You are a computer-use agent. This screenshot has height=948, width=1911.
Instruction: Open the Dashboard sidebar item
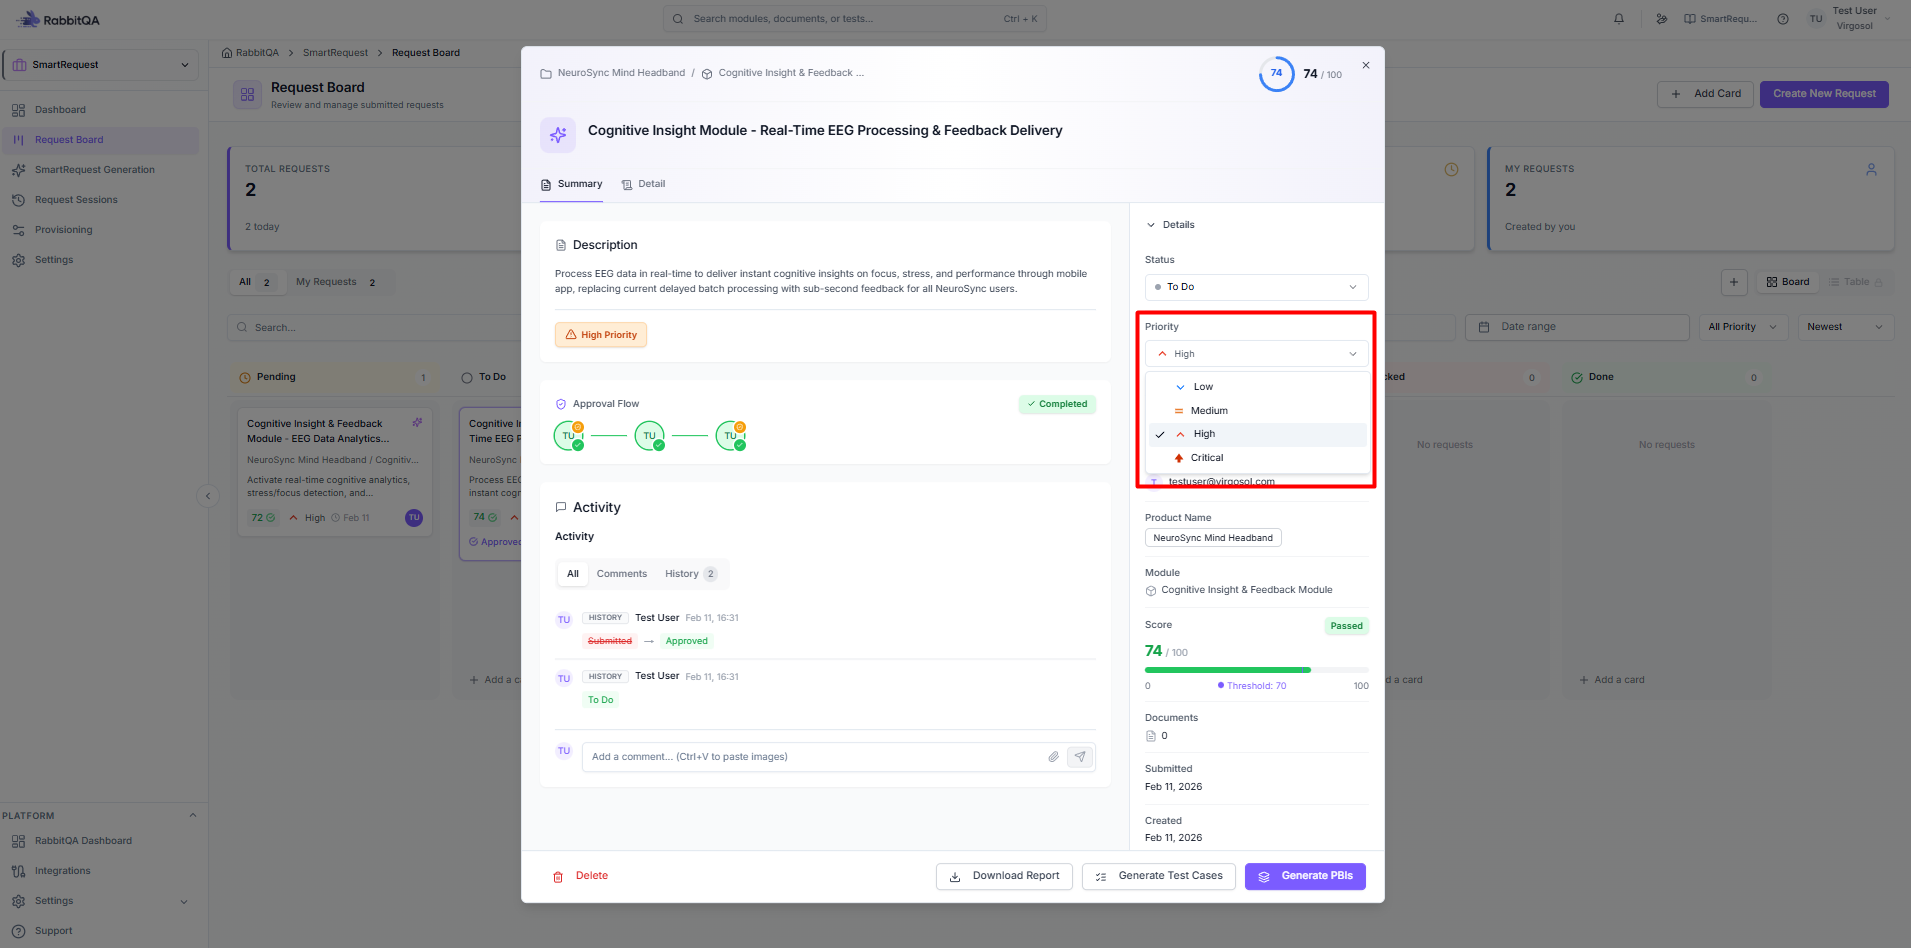[60, 110]
